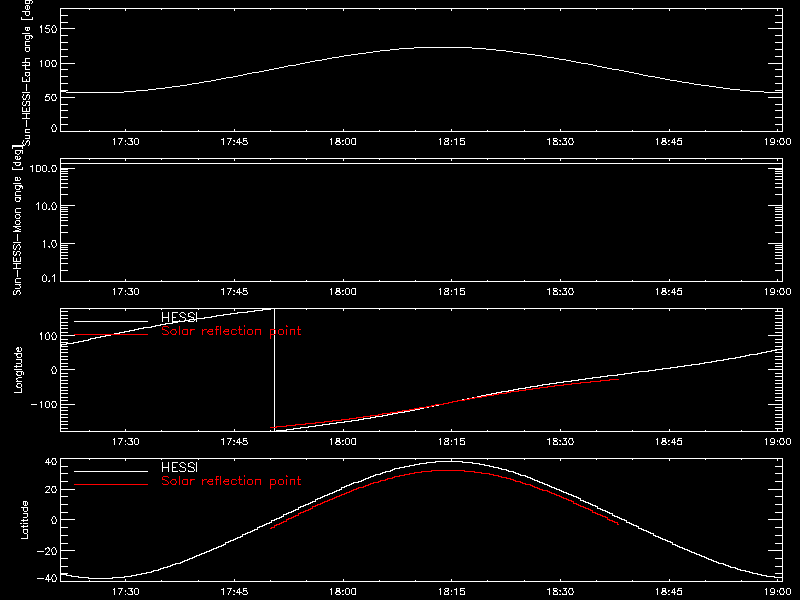This screenshot has height=600, width=800.
Task: Click vertical wrap line in Longitude plot
Action: (x=274, y=370)
